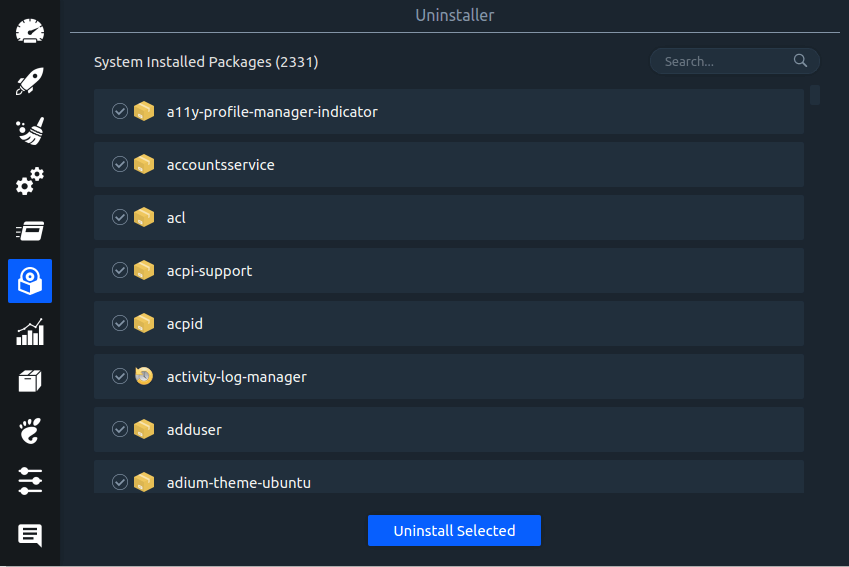Click the System Installed Packages (2331) heading
This screenshot has height=567, width=849.
(206, 62)
